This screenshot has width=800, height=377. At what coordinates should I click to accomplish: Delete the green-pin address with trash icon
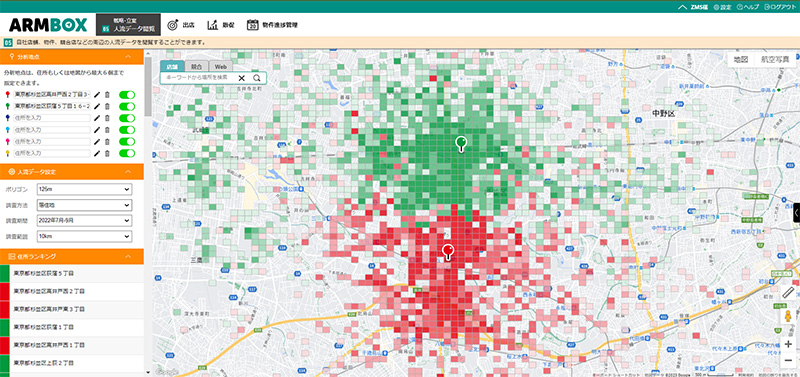point(107,106)
